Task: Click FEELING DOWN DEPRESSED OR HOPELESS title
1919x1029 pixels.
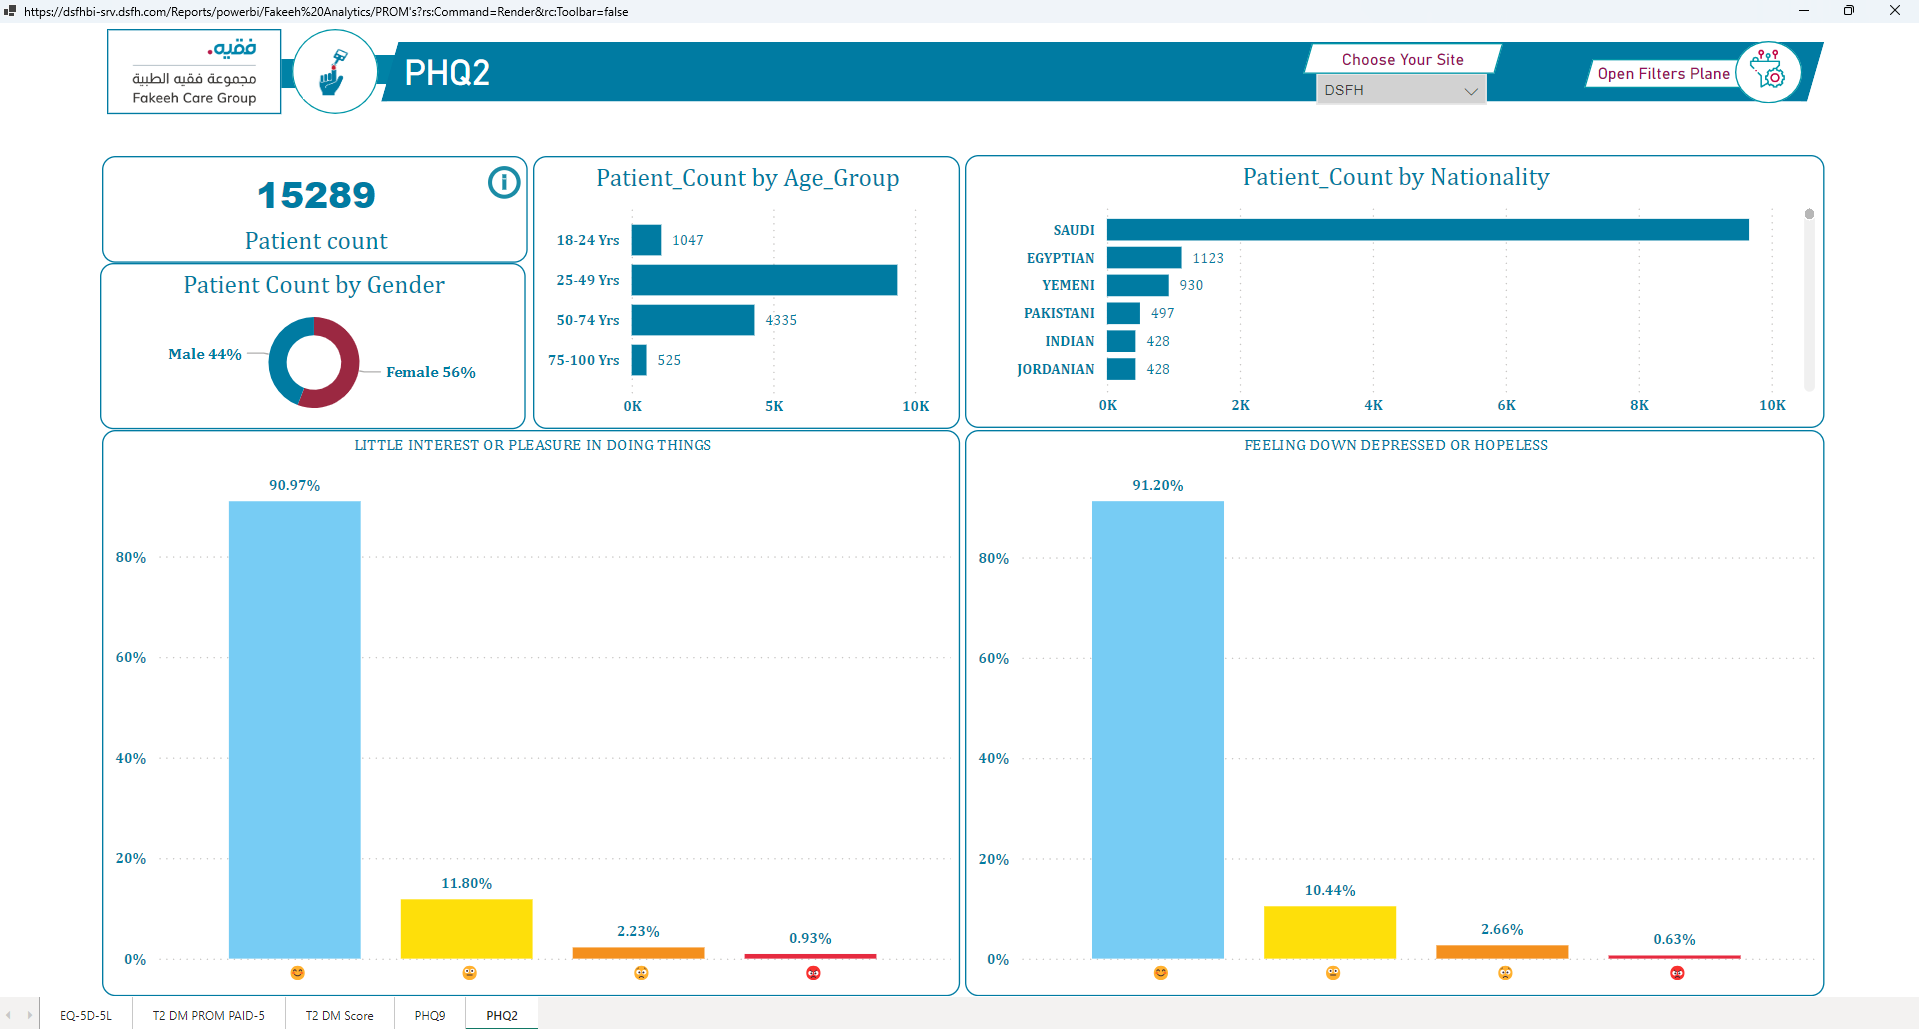Action: pos(1396,445)
